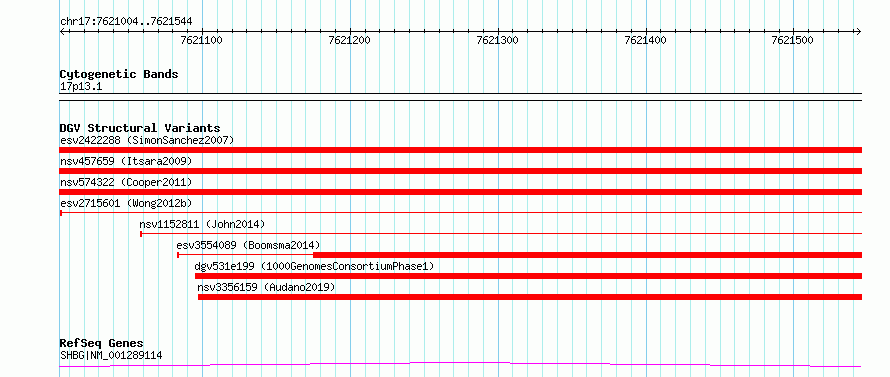The width and height of the screenshot is (890, 377).
Task: Click the left arrow of the ruler
Action: click(62, 31)
